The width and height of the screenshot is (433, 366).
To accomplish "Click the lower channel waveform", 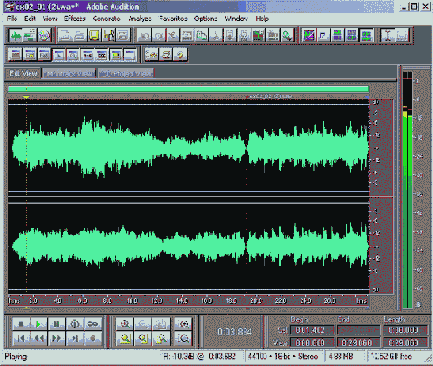I will pyautogui.click(x=188, y=247).
